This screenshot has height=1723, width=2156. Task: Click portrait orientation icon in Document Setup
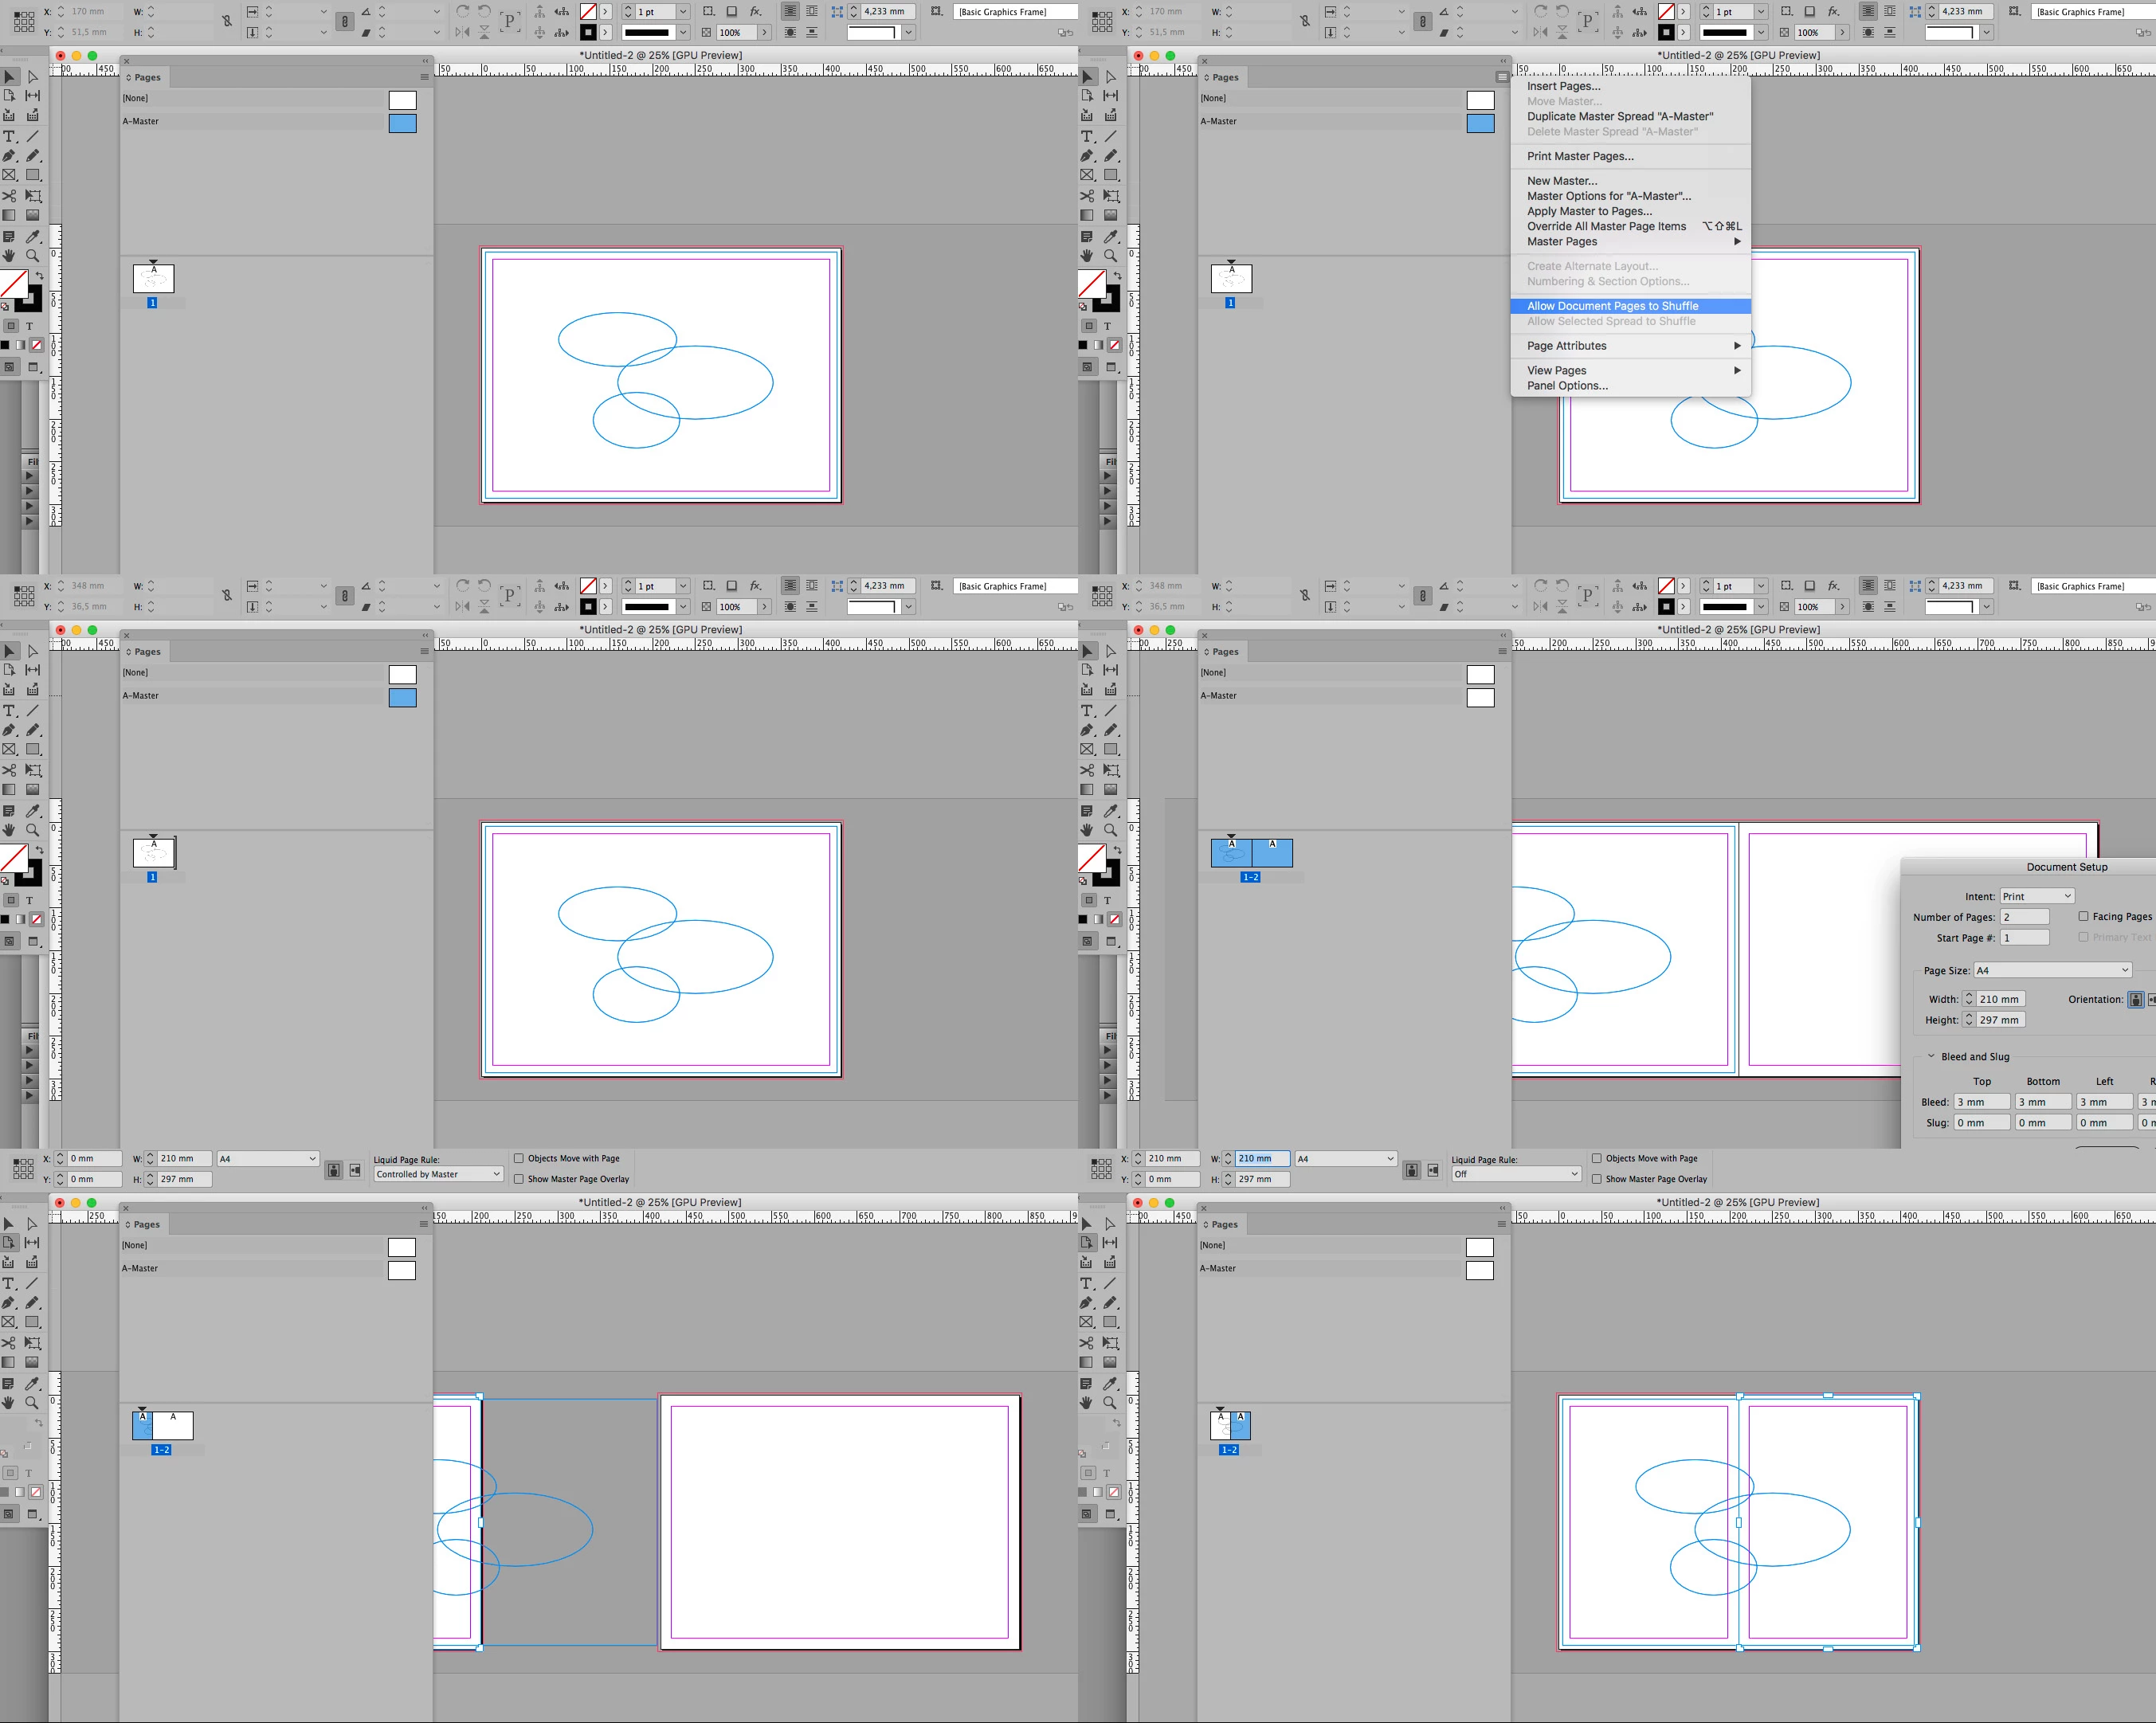click(x=2135, y=999)
